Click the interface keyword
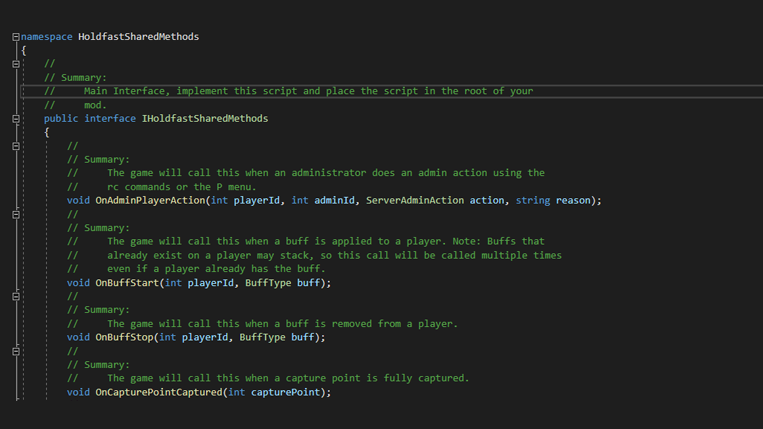This screenshot has height=429, width=763. click(110, 119)
